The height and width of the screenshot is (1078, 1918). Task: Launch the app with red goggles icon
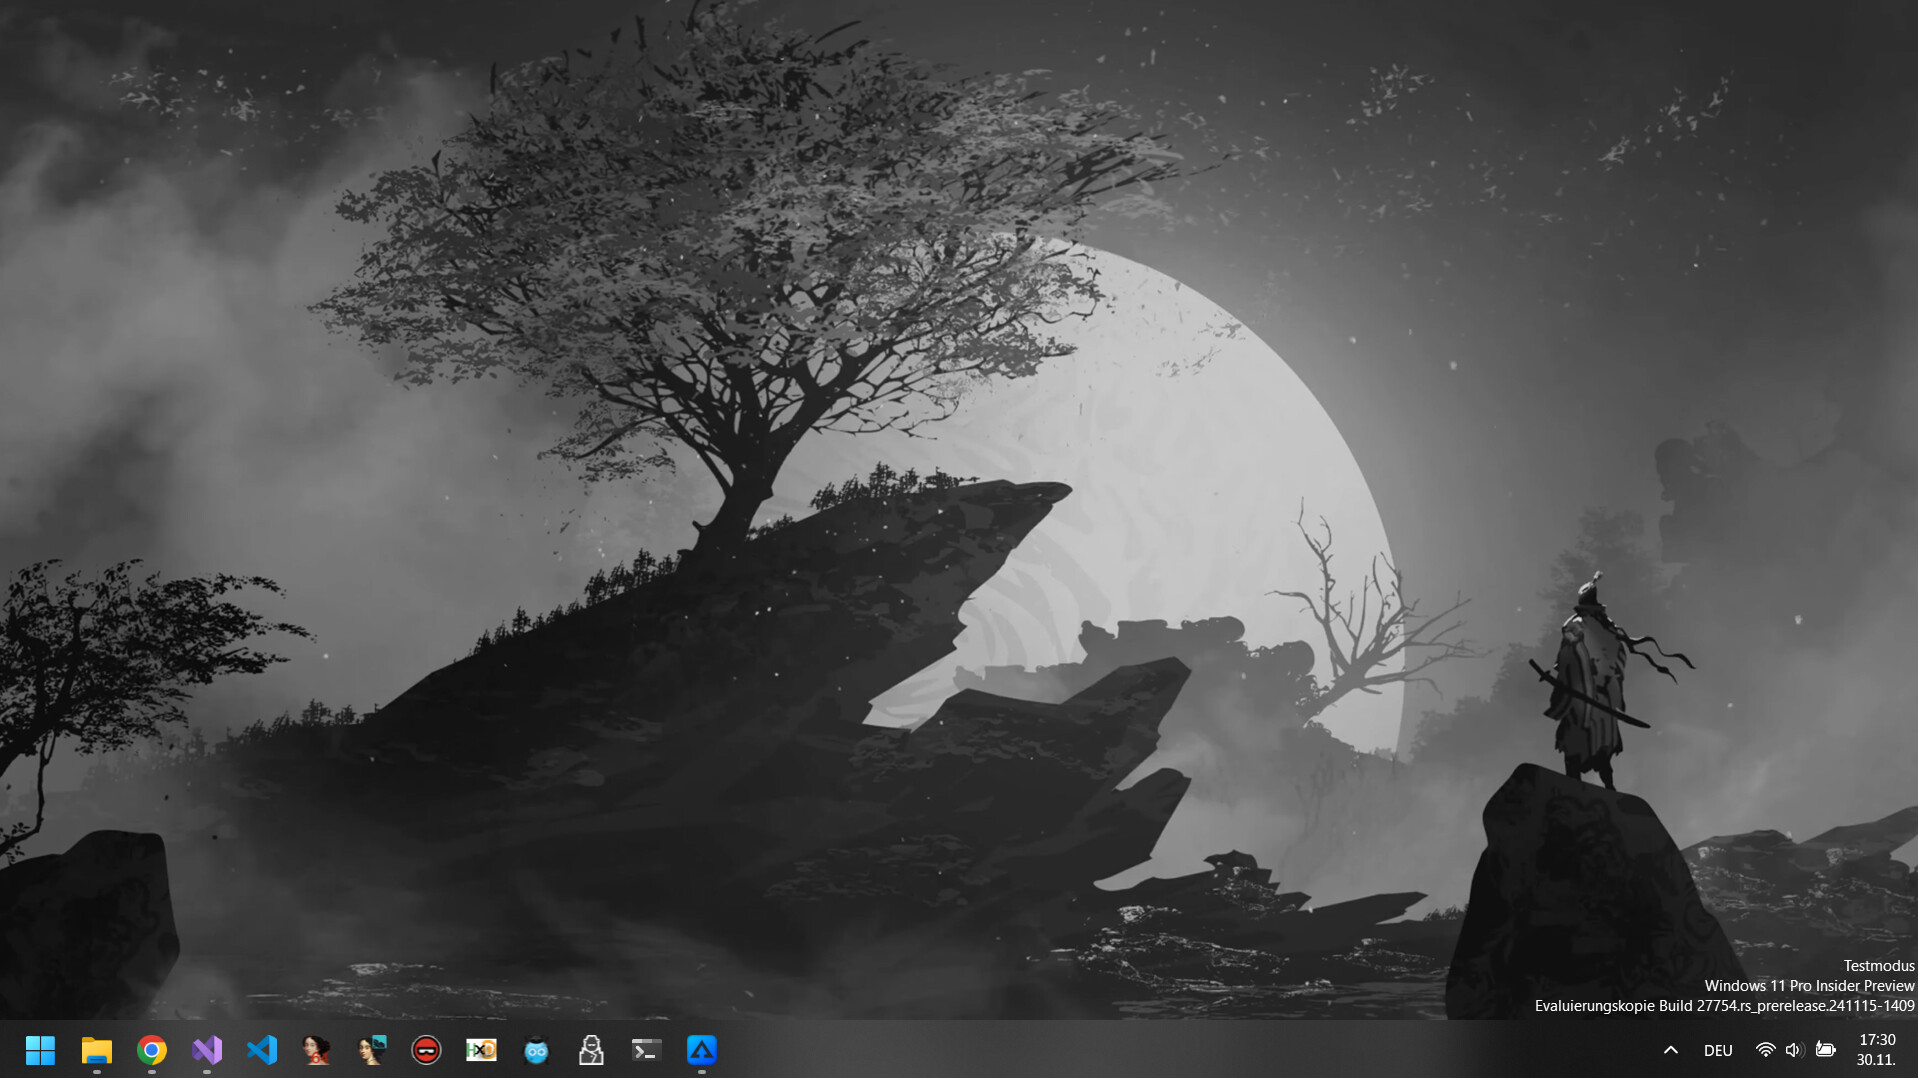click(x=426, y=1050)
